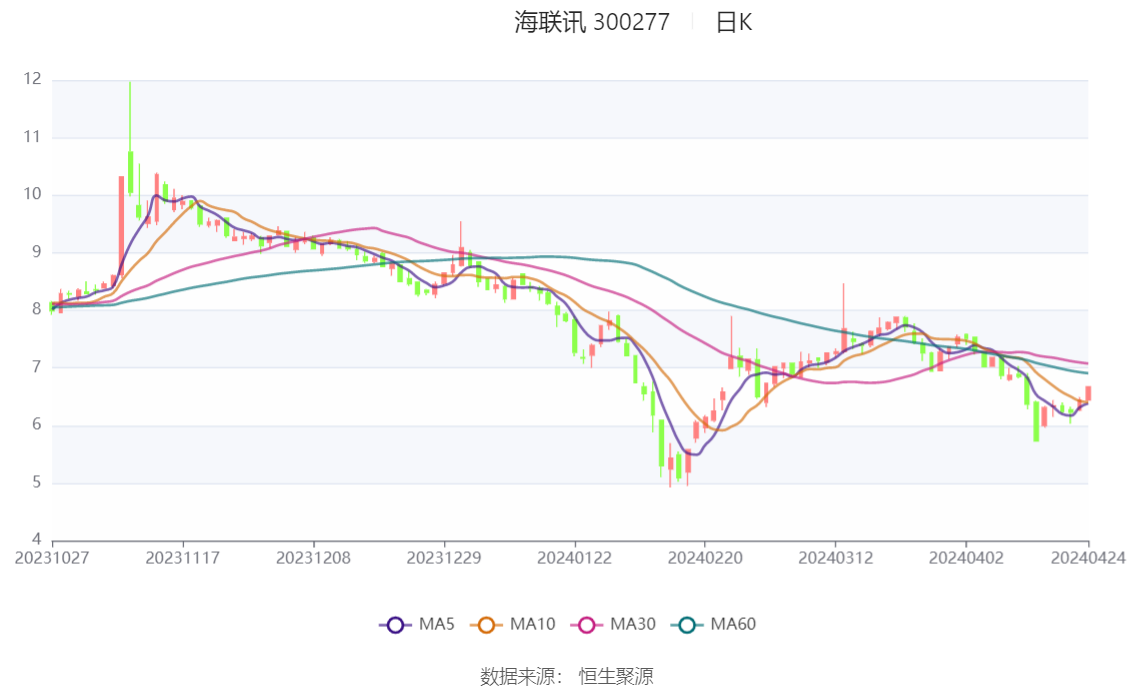Click x-axis date label 20231208
This screenshot has height=689, width=1134.
pos(313,558)
